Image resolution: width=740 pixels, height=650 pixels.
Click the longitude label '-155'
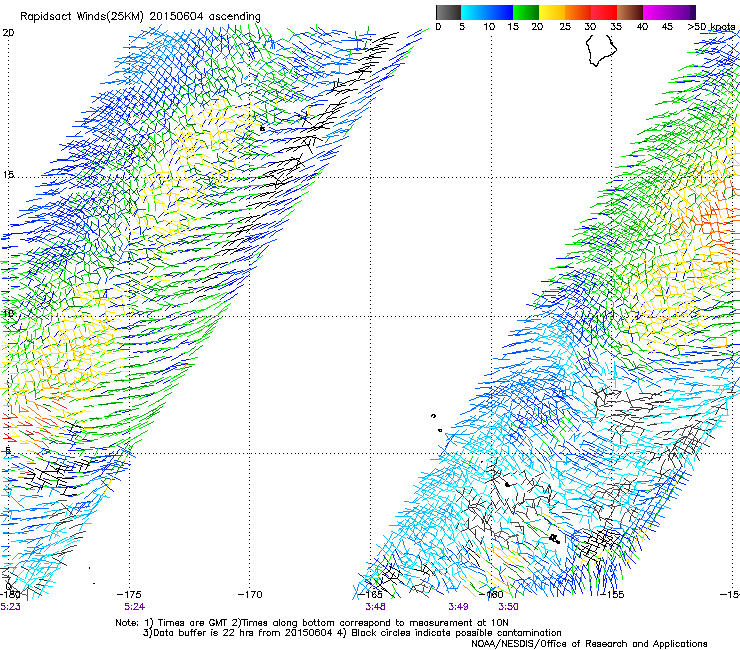click(612, 594)
